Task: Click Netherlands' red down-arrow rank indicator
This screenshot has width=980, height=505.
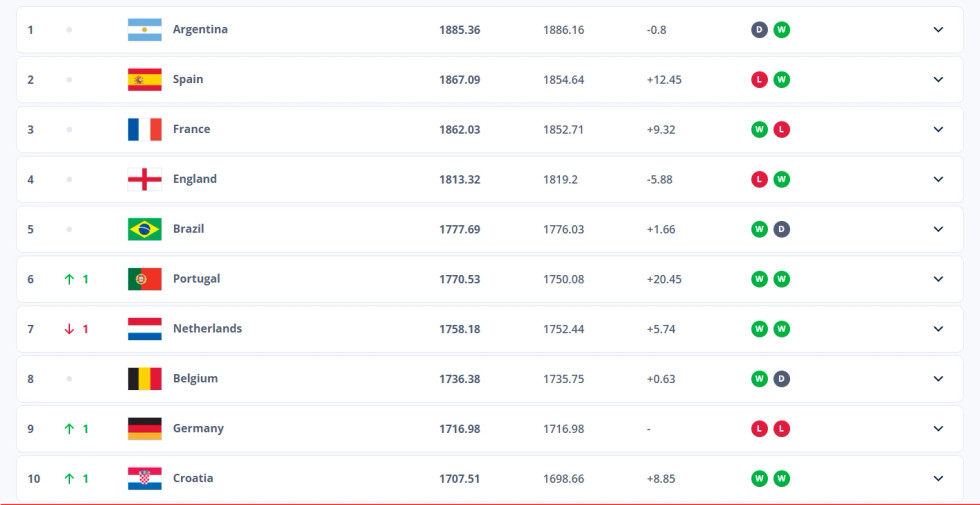Action: [x=69, y=329]
